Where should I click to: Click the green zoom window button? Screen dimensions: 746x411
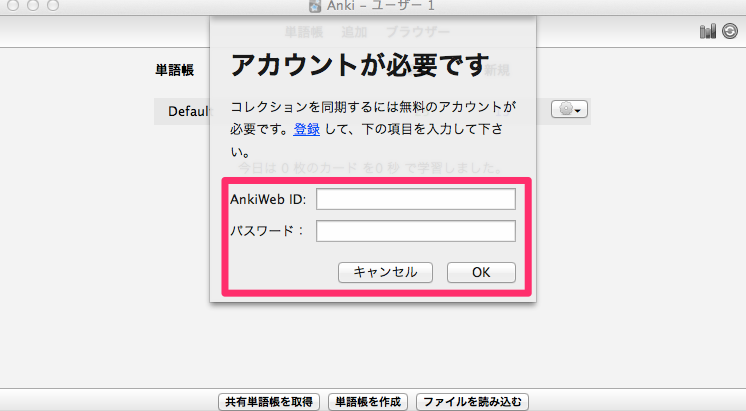53,5
